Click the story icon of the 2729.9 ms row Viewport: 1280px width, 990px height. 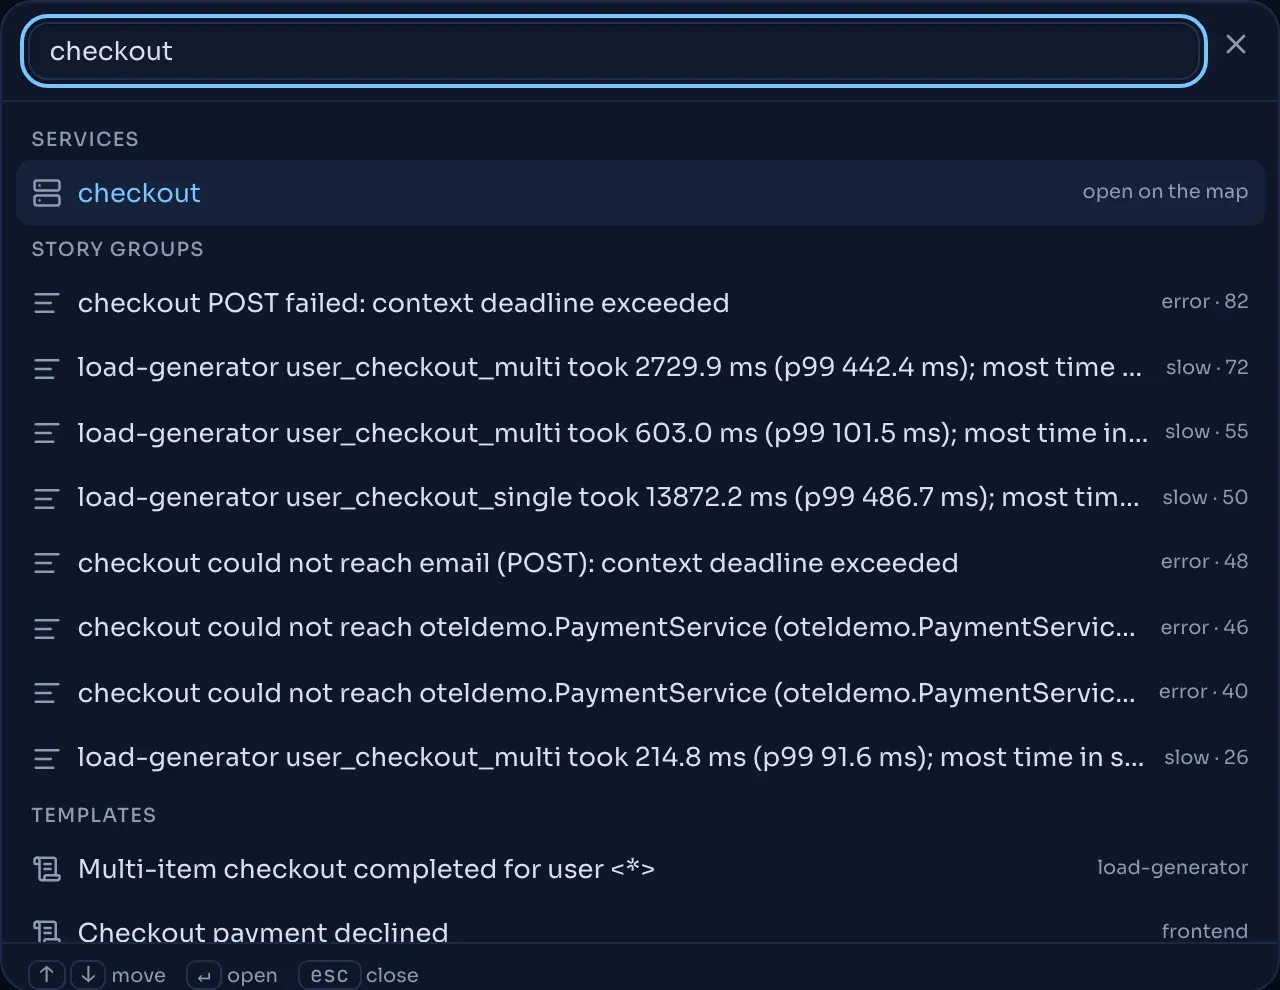point(47,368)
